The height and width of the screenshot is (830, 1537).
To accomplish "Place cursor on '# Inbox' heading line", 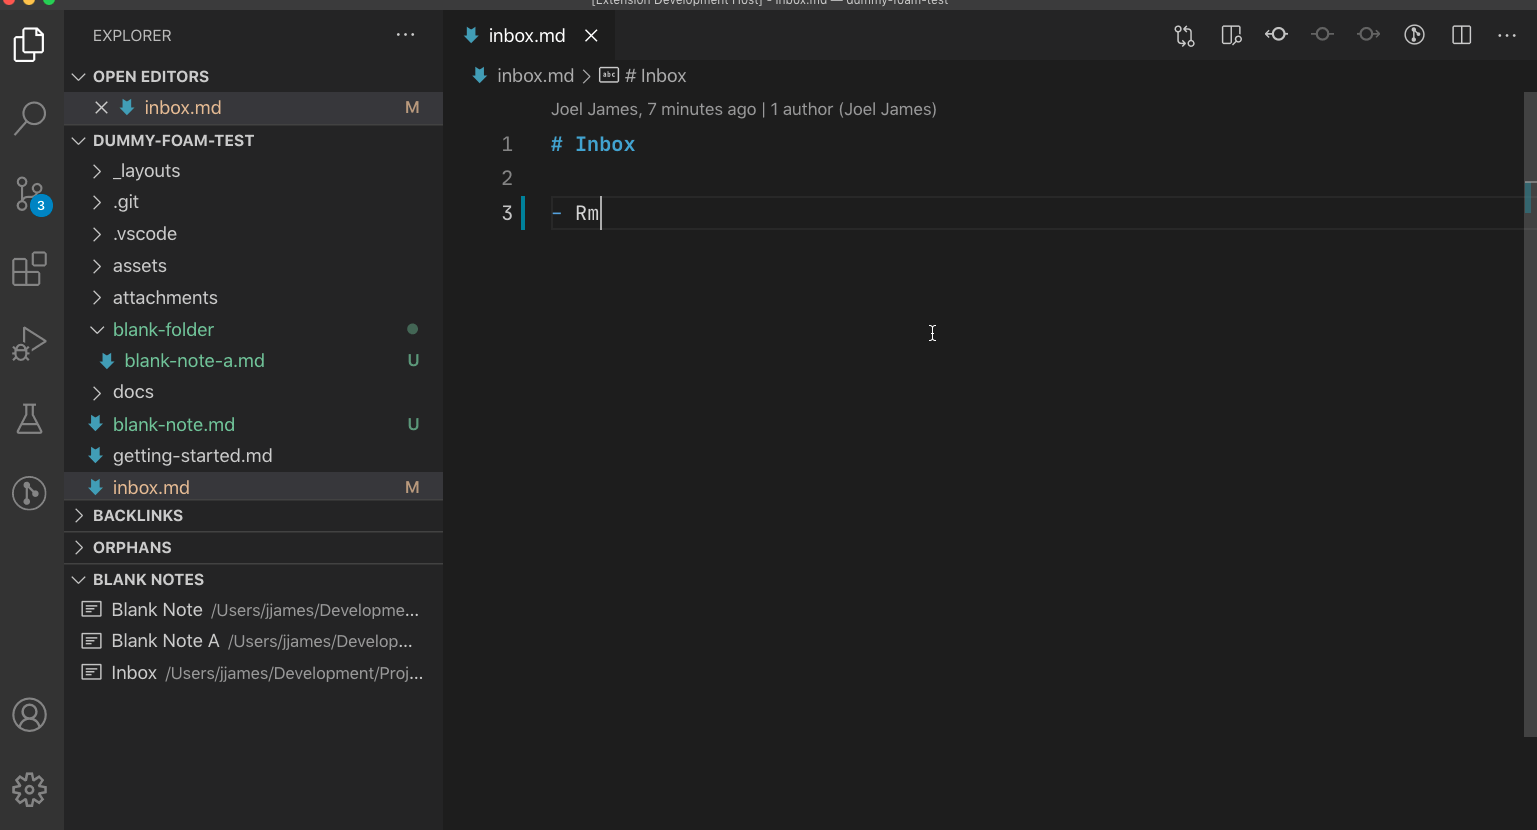I will [x=593, y=144].
